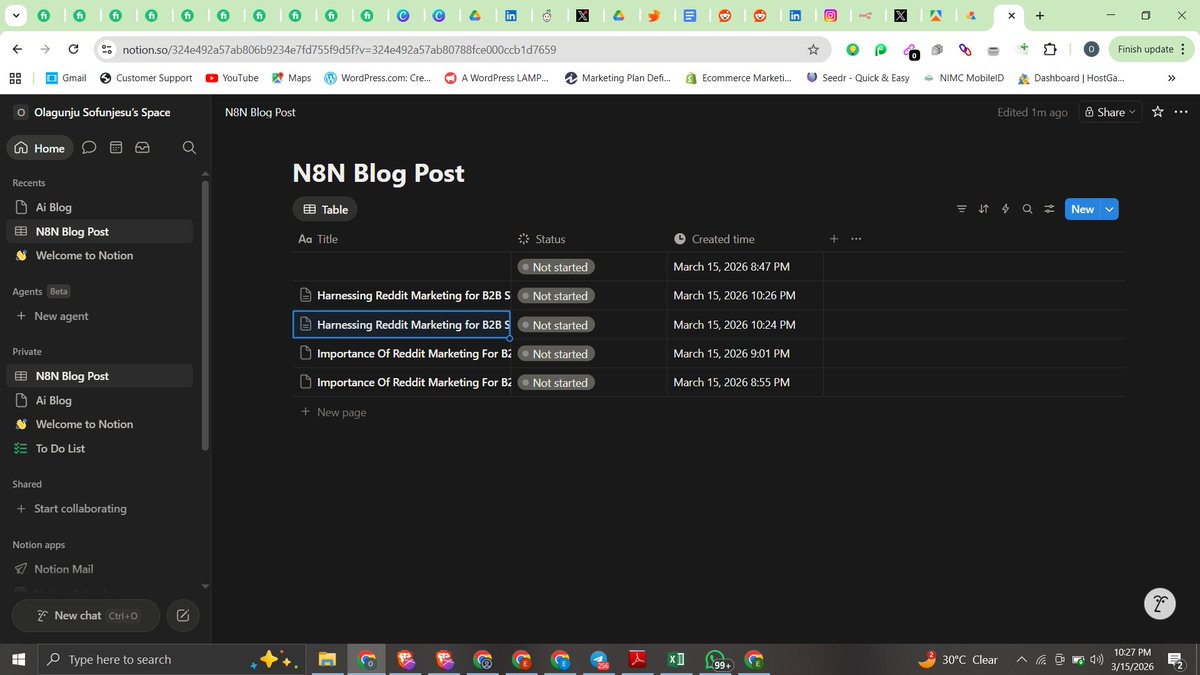This screenshot has height=675, width=1200.
Task: Open view settings with the sliders icon
Action: 1048,208
